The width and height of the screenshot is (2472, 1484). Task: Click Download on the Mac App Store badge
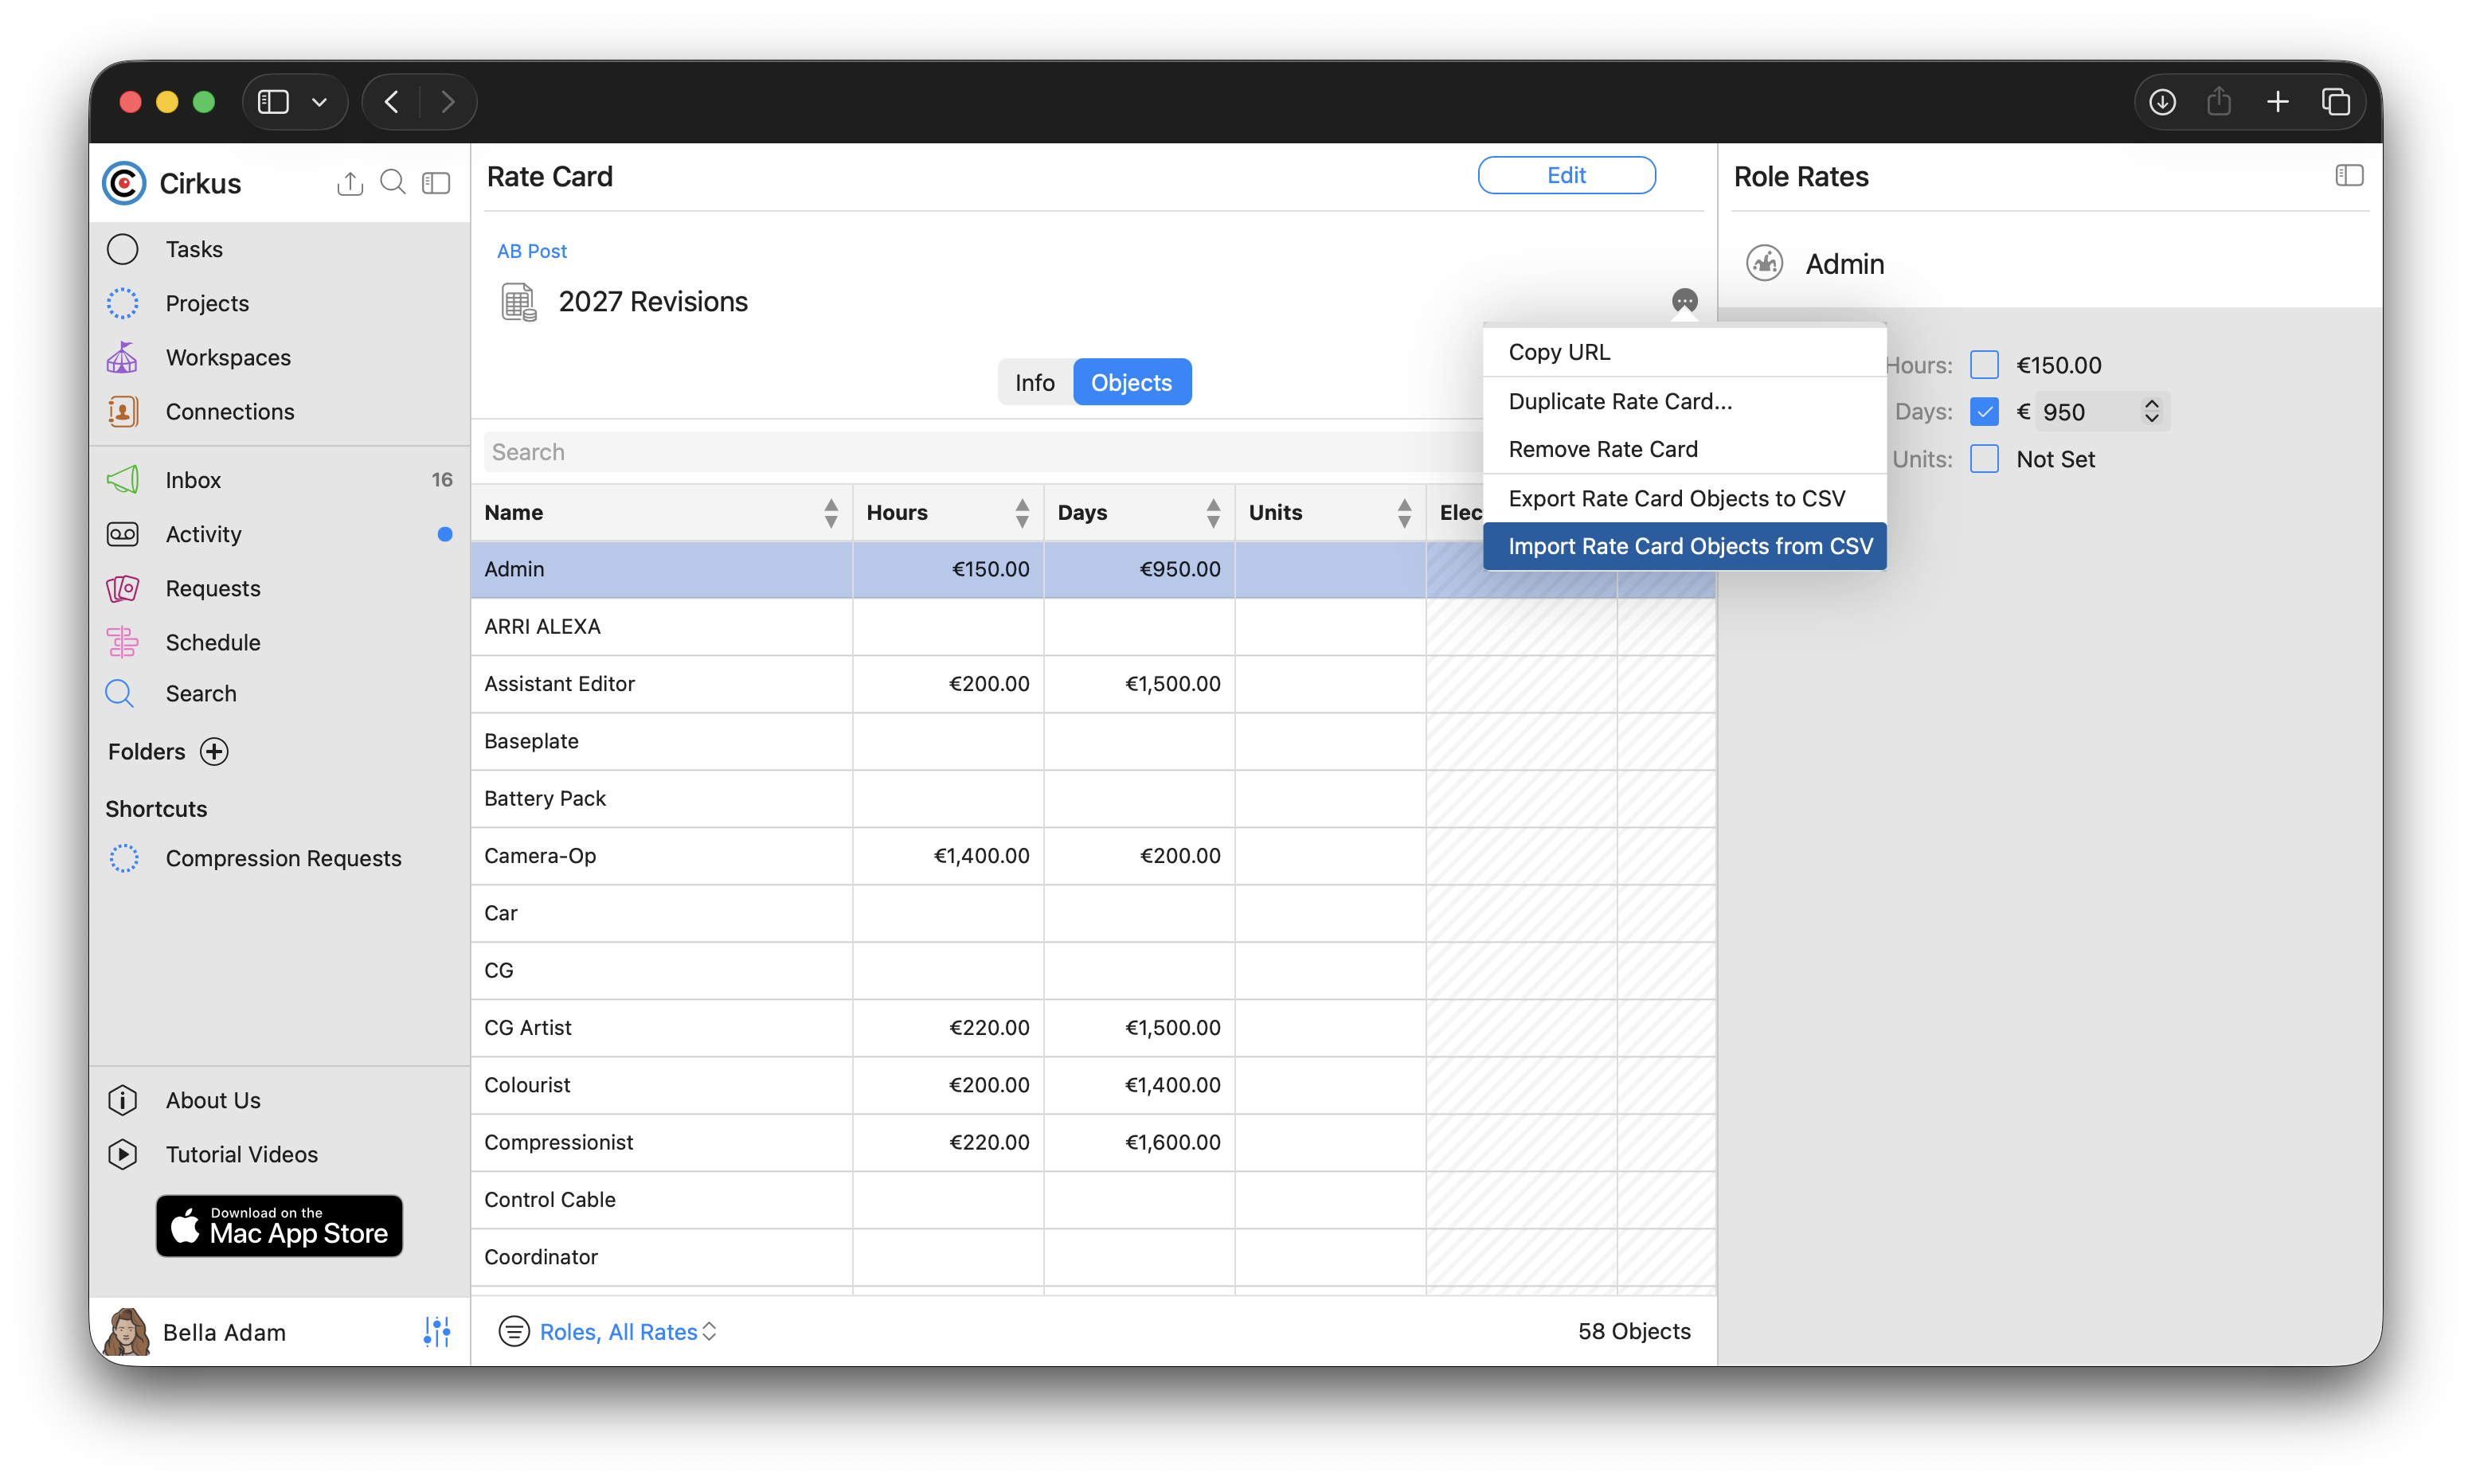279,1226
